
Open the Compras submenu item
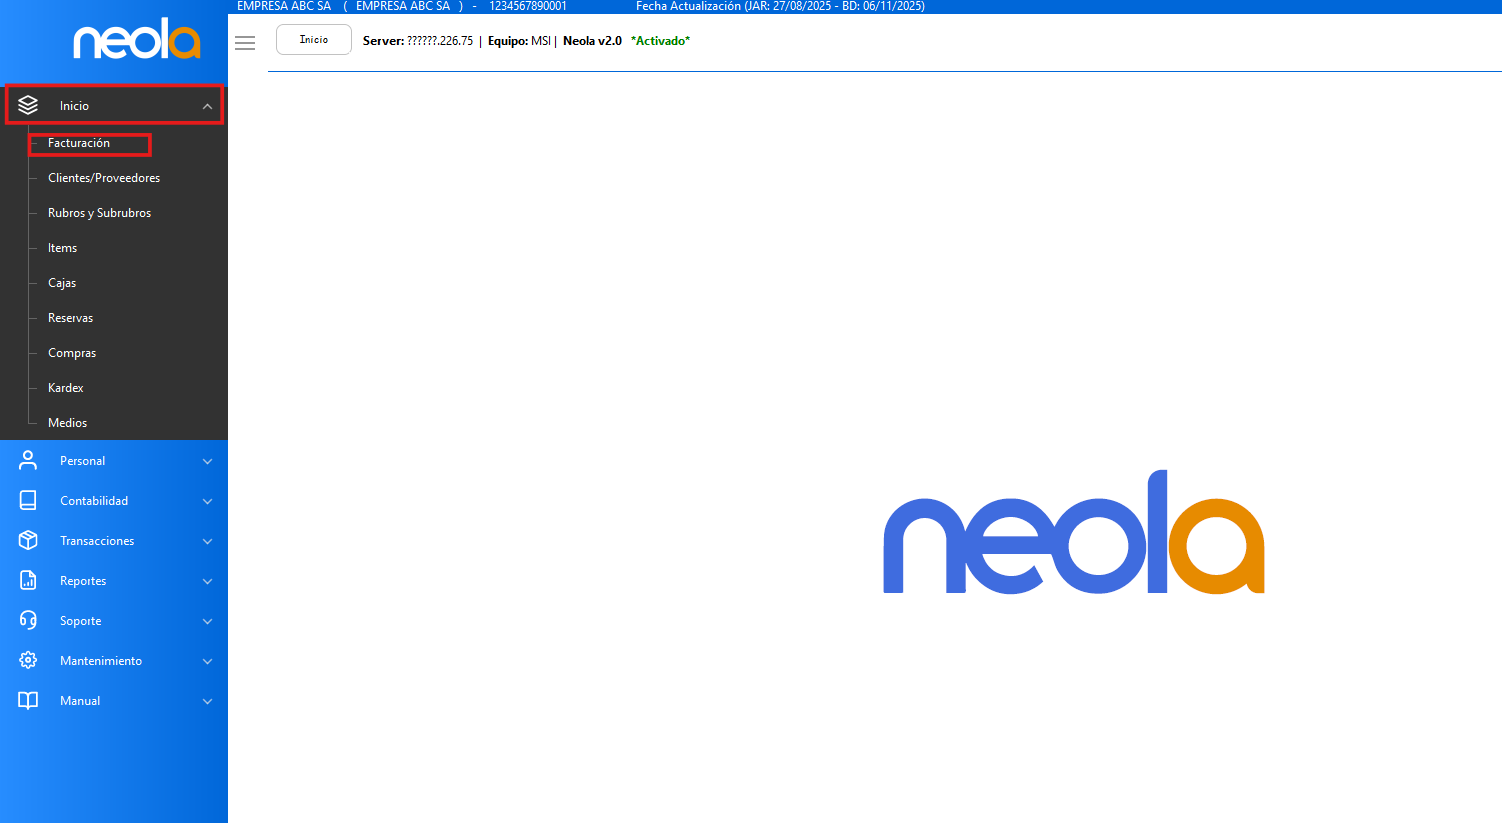click(x=72, y=353)
